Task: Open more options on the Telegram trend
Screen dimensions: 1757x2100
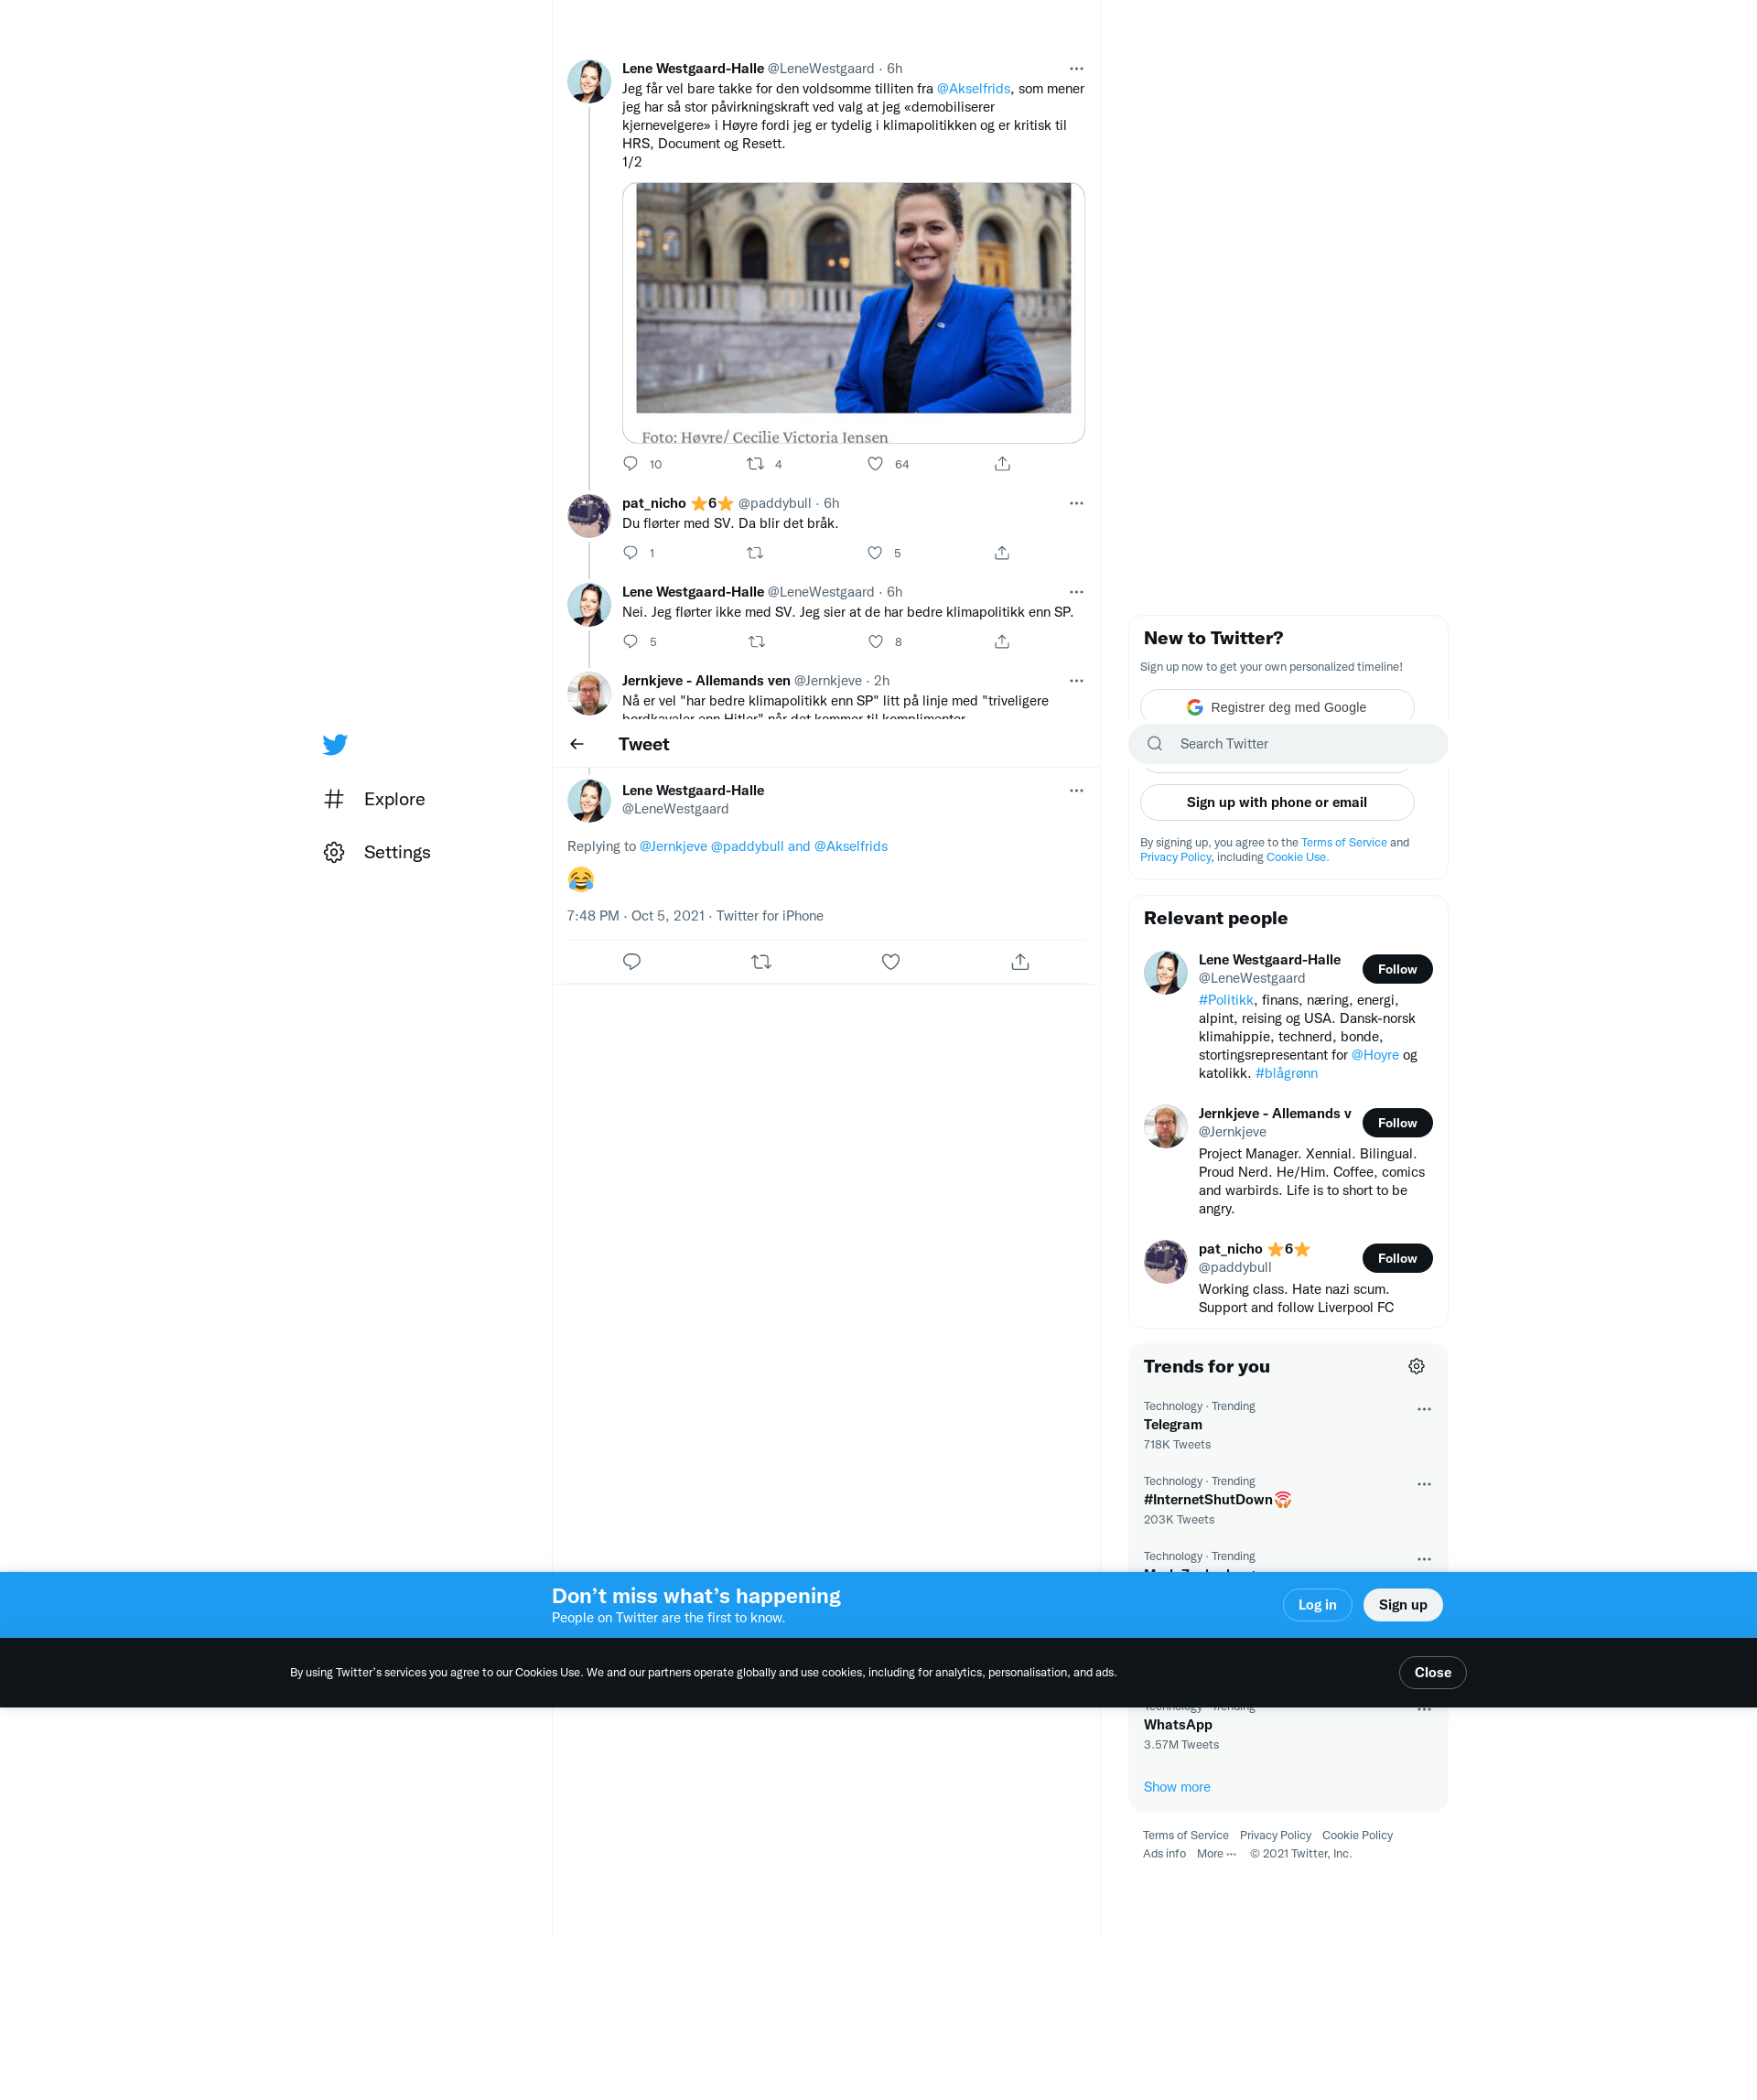Action: [1424, 1409]
